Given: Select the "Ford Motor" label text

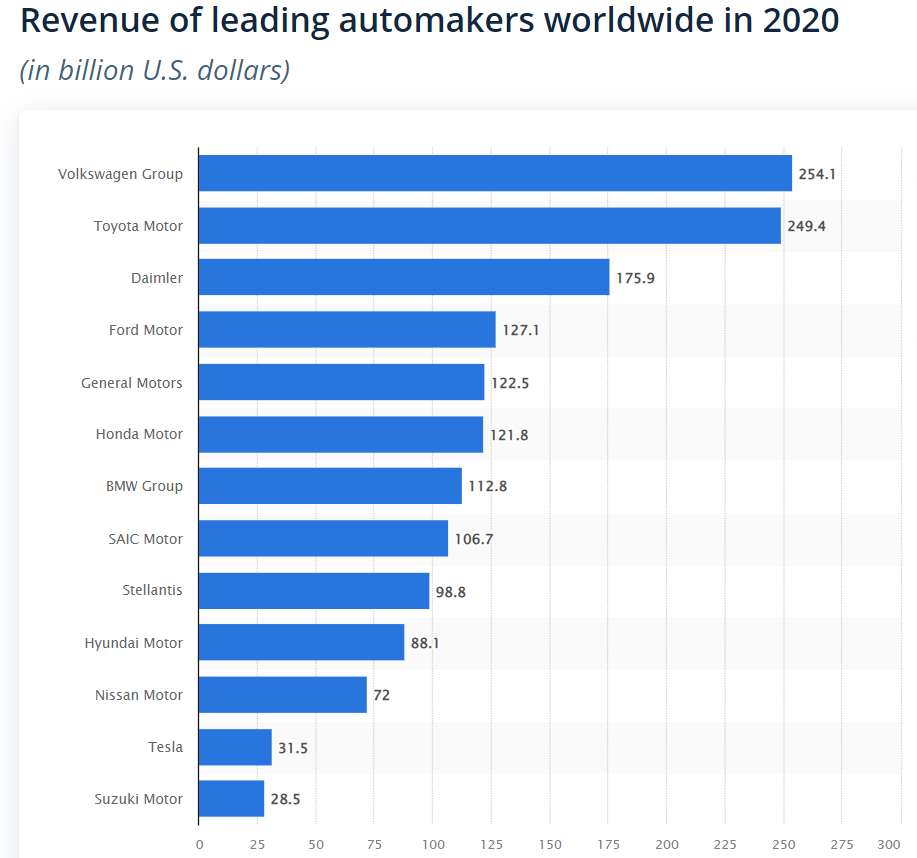Looking at the screenshot, I should pos(146,330).
